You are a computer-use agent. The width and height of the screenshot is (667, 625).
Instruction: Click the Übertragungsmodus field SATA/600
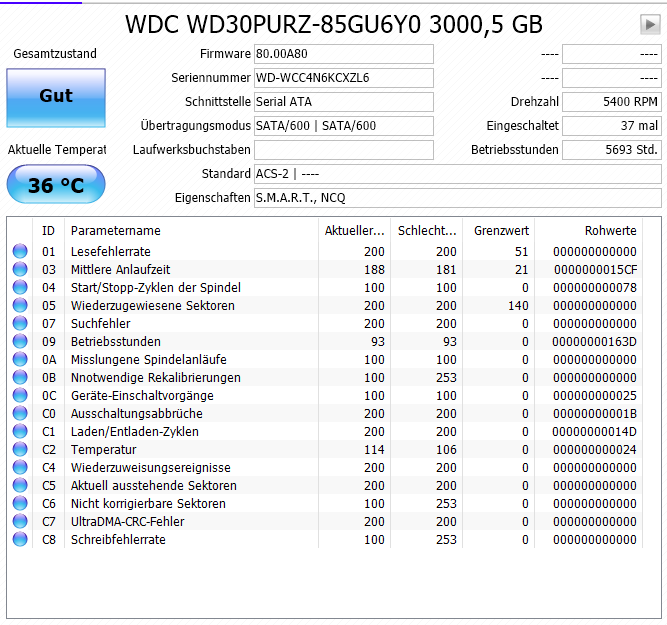[x=344, y=126]
